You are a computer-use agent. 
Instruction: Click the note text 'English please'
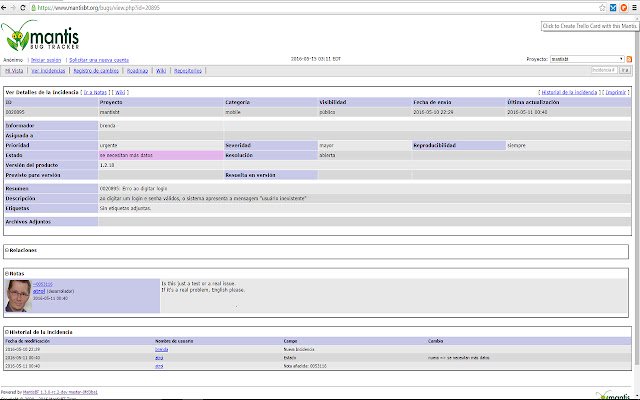[x=228, y=290]
